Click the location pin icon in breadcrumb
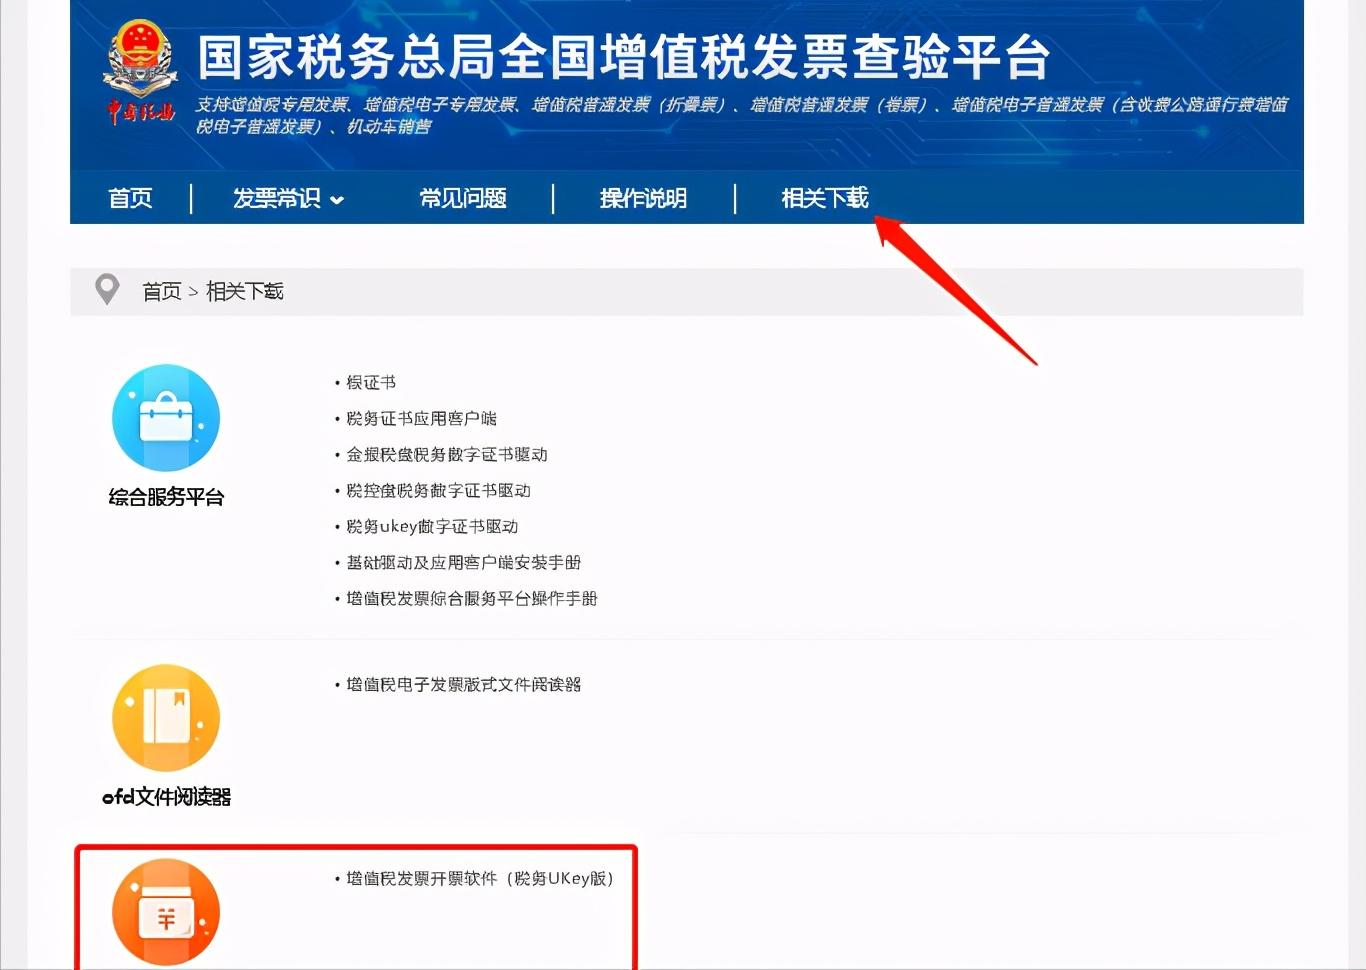Image resolution: width=1366 pixels, height=970 pixels. [x=107, y=290]
